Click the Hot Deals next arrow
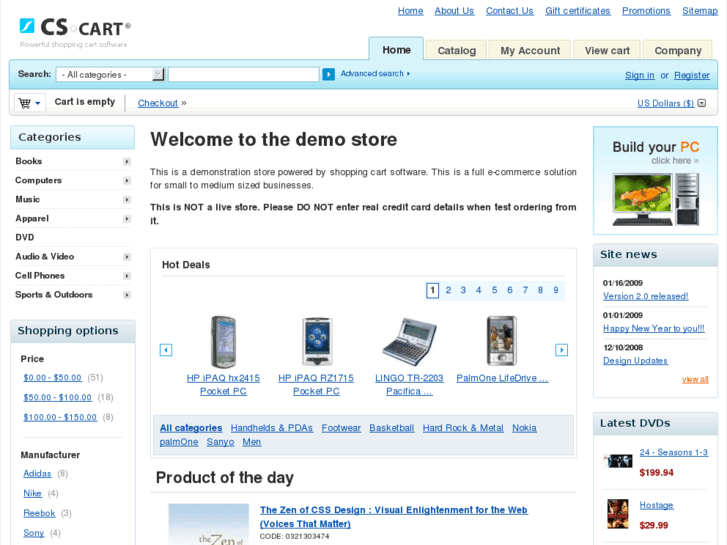Image resolution: width=727 pixels, height=545 pixels. point(561,350)
